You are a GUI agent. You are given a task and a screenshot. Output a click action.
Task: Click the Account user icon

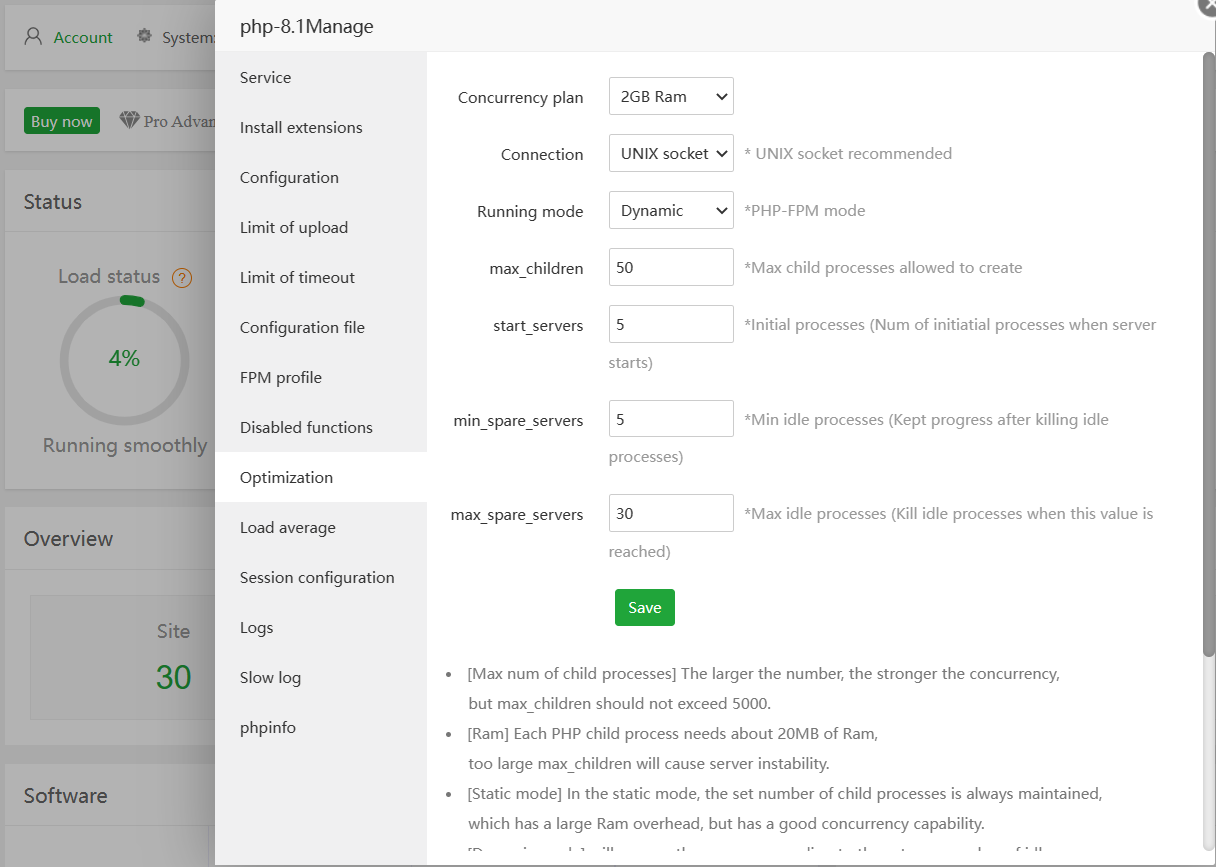point(34,37)
